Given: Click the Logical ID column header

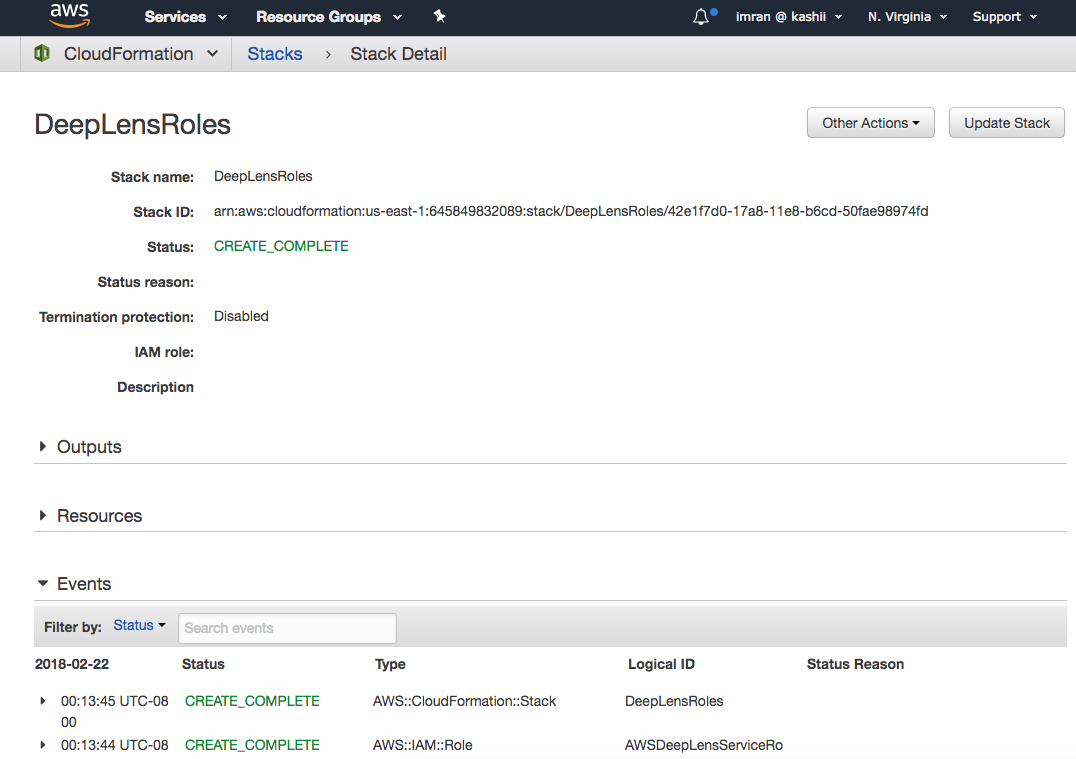Looking at the screenshot, I should (661, 664).
